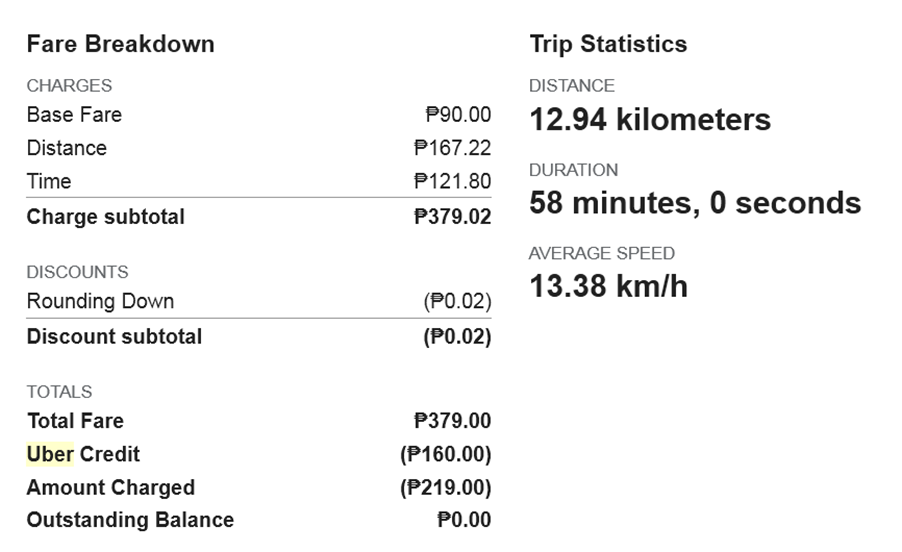
Task: Click the Charge subtotal label
Action: pos(106,217)
